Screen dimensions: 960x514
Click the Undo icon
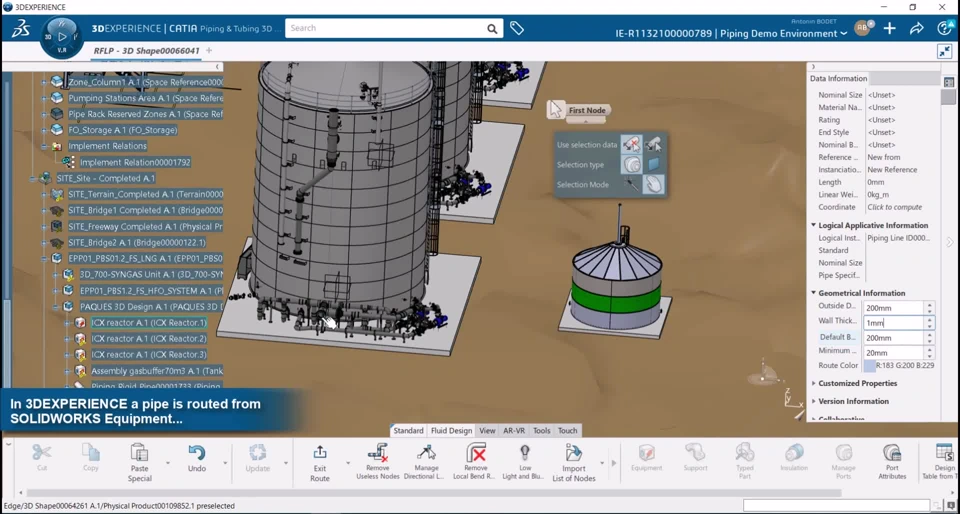(197, 453)
